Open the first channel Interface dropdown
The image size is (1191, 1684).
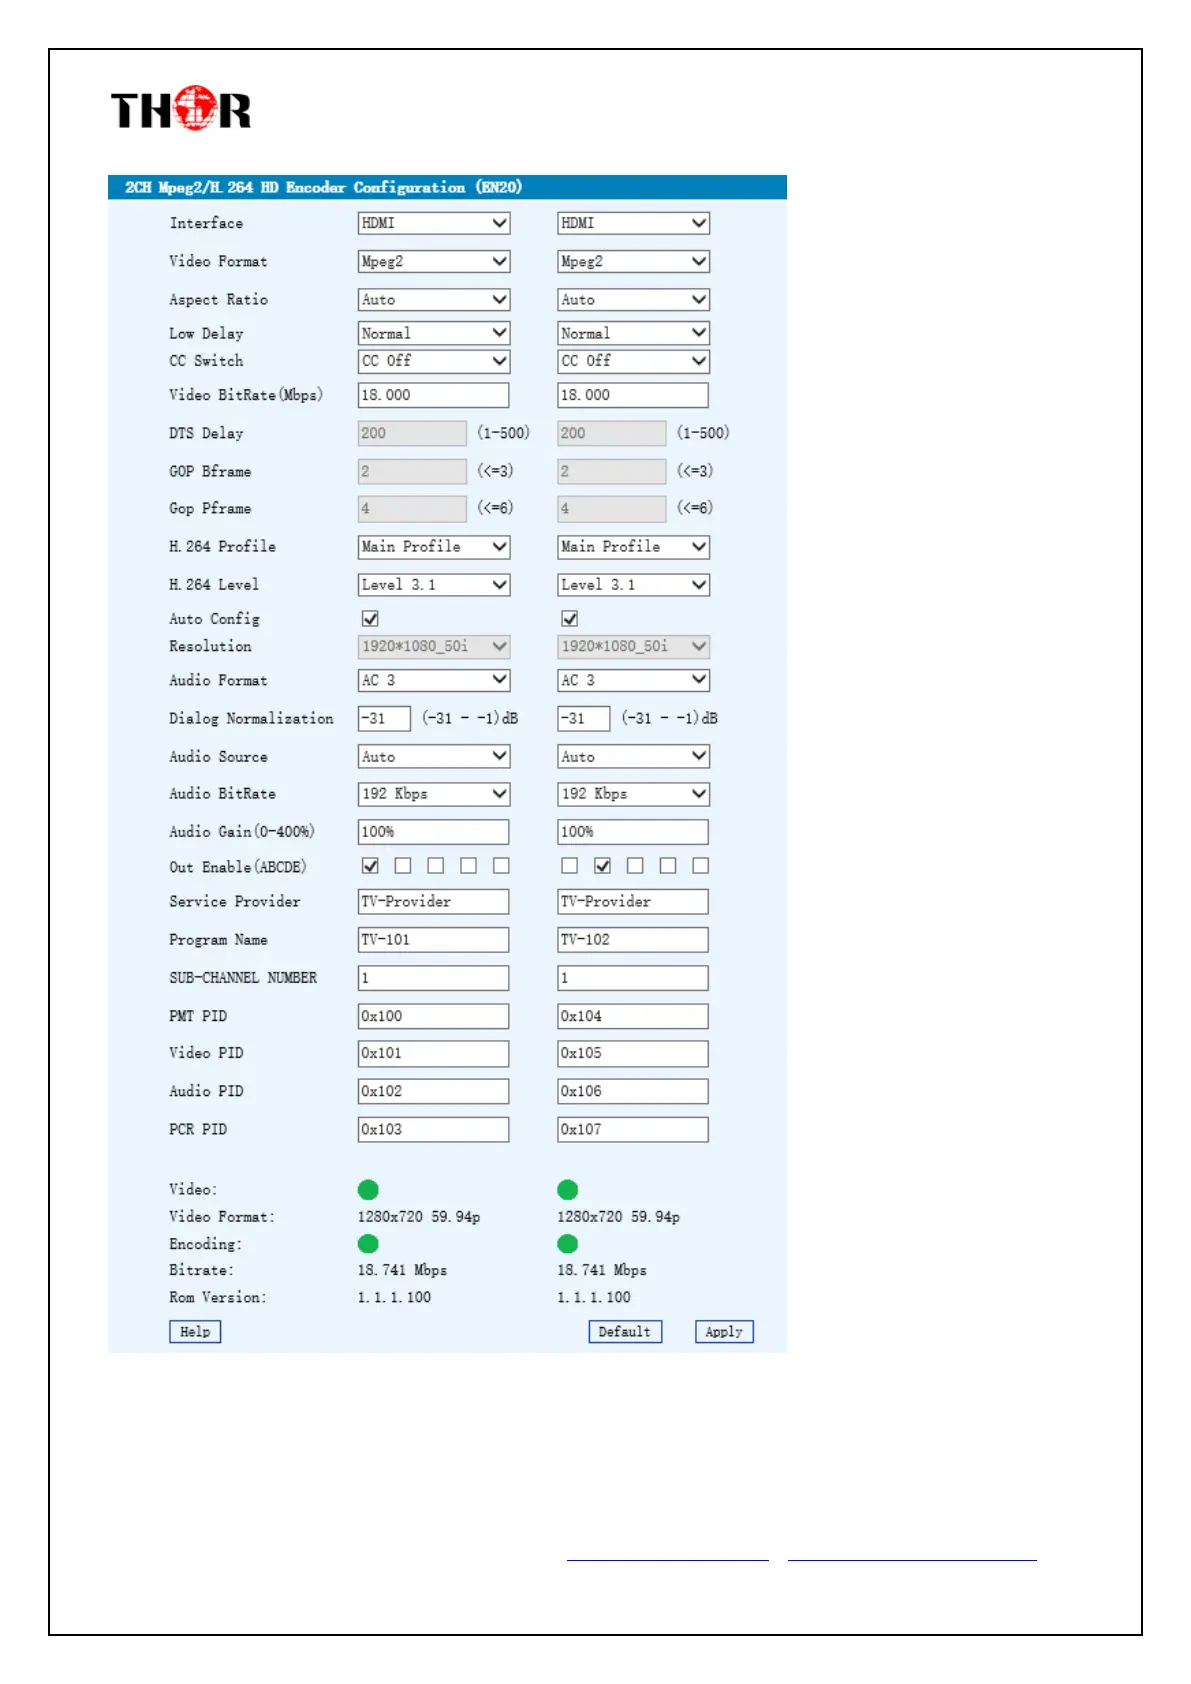pyautogui.click(x=433, y=223)
